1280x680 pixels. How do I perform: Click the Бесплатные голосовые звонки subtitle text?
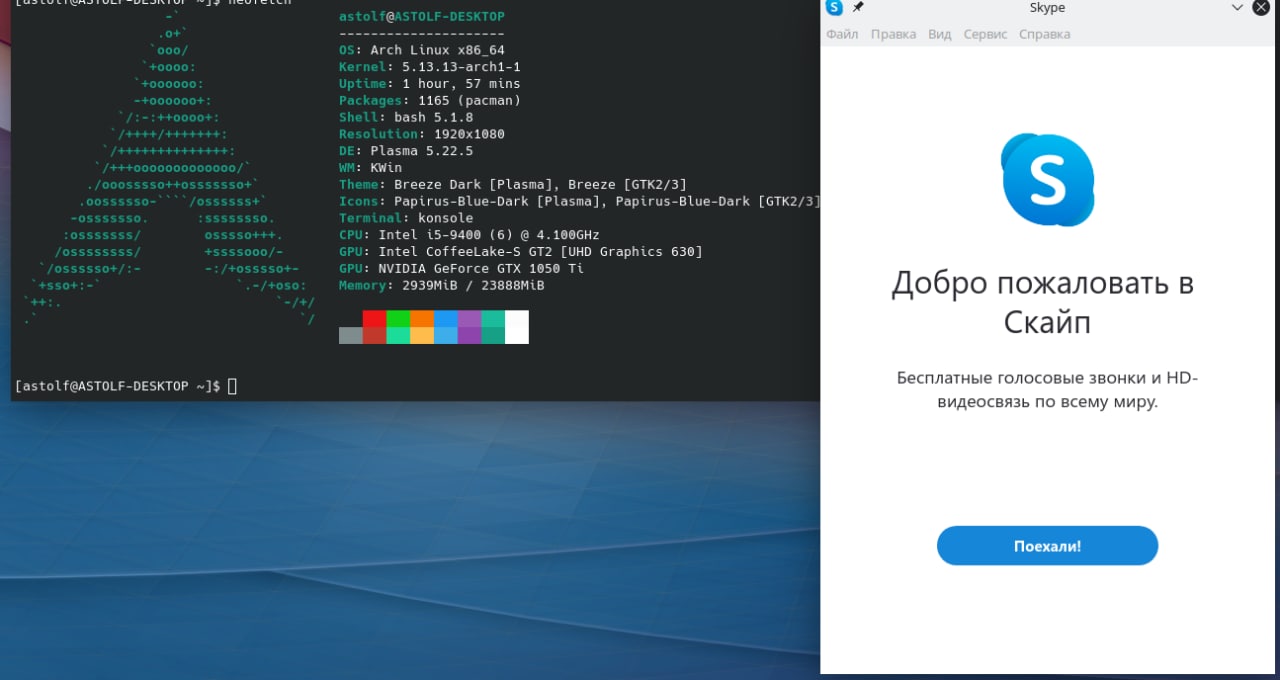pyautogui.click(x=1047, y=390)
